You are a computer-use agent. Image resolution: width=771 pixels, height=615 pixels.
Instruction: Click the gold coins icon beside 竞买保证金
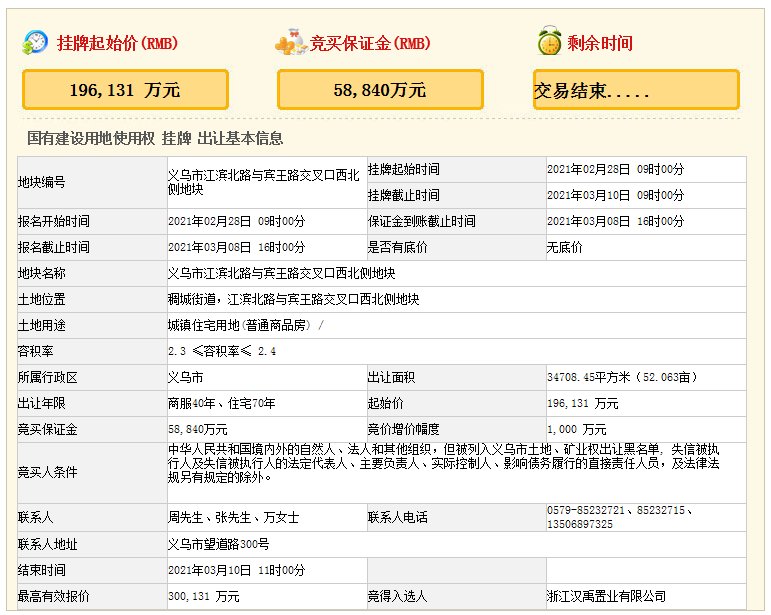click(x=291, y=42)
